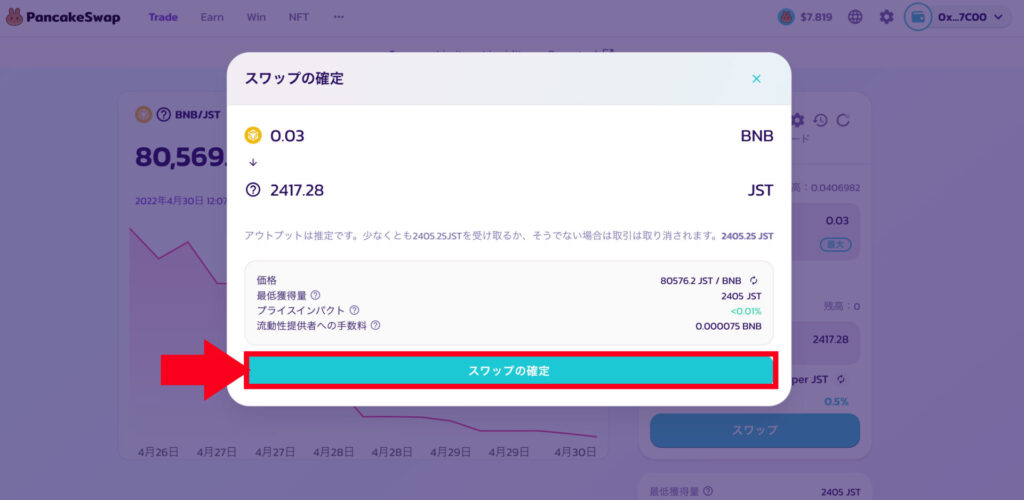Show help for 最低獲得量 in dialog
The height and width of the screenshot is (500, 1024).
315,295
